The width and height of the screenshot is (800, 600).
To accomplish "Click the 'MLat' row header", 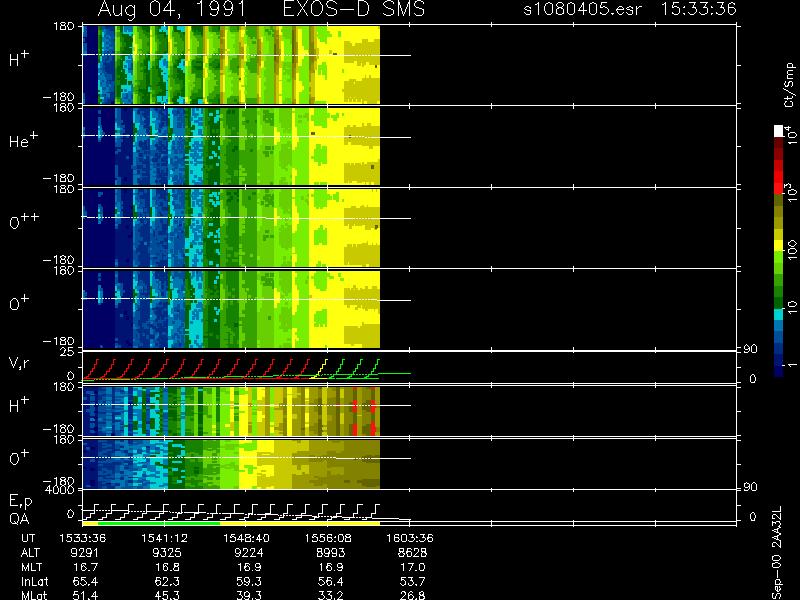I will click(34, 595).
